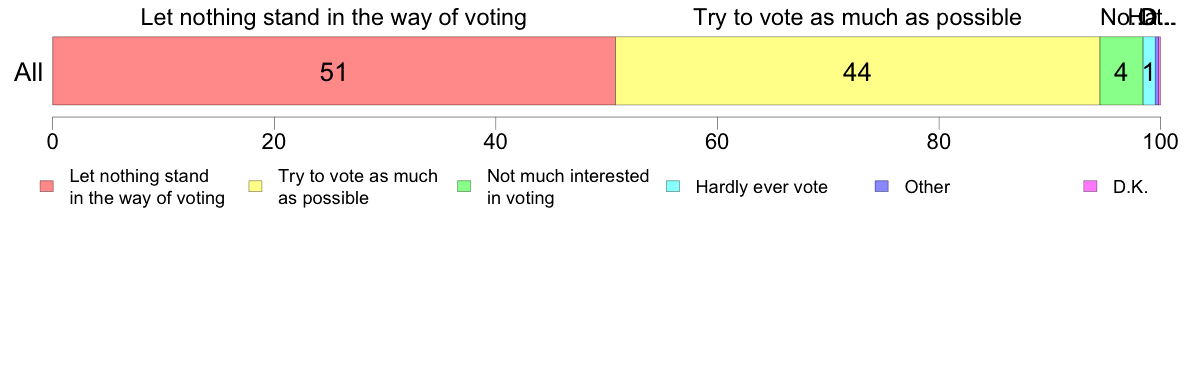Click the axis tick label 60

(717, 142)
